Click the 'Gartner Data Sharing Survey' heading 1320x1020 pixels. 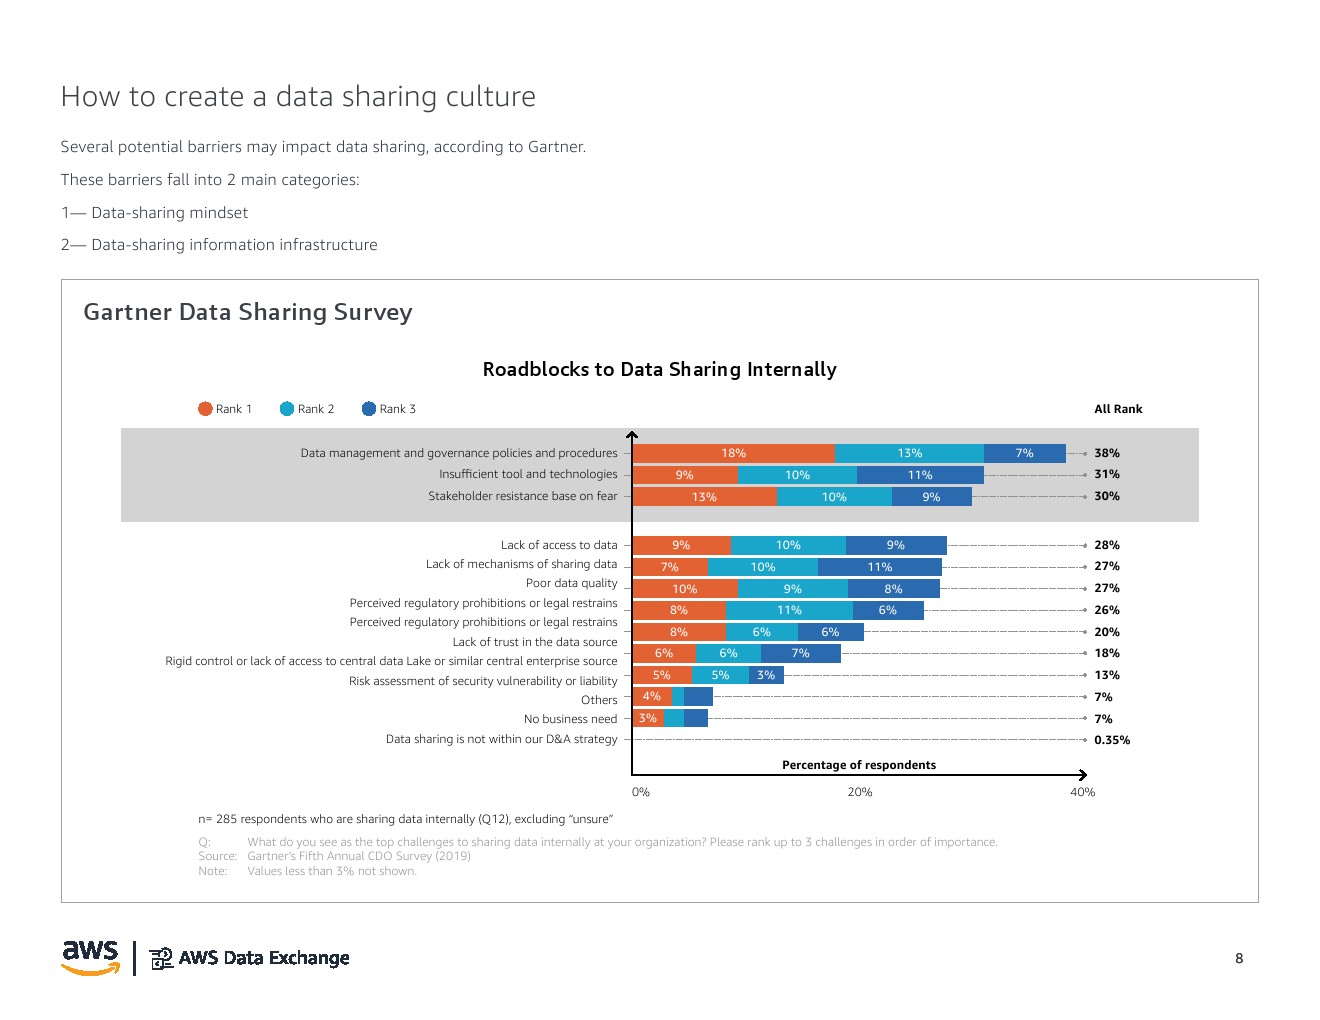(x=247, y=312)
